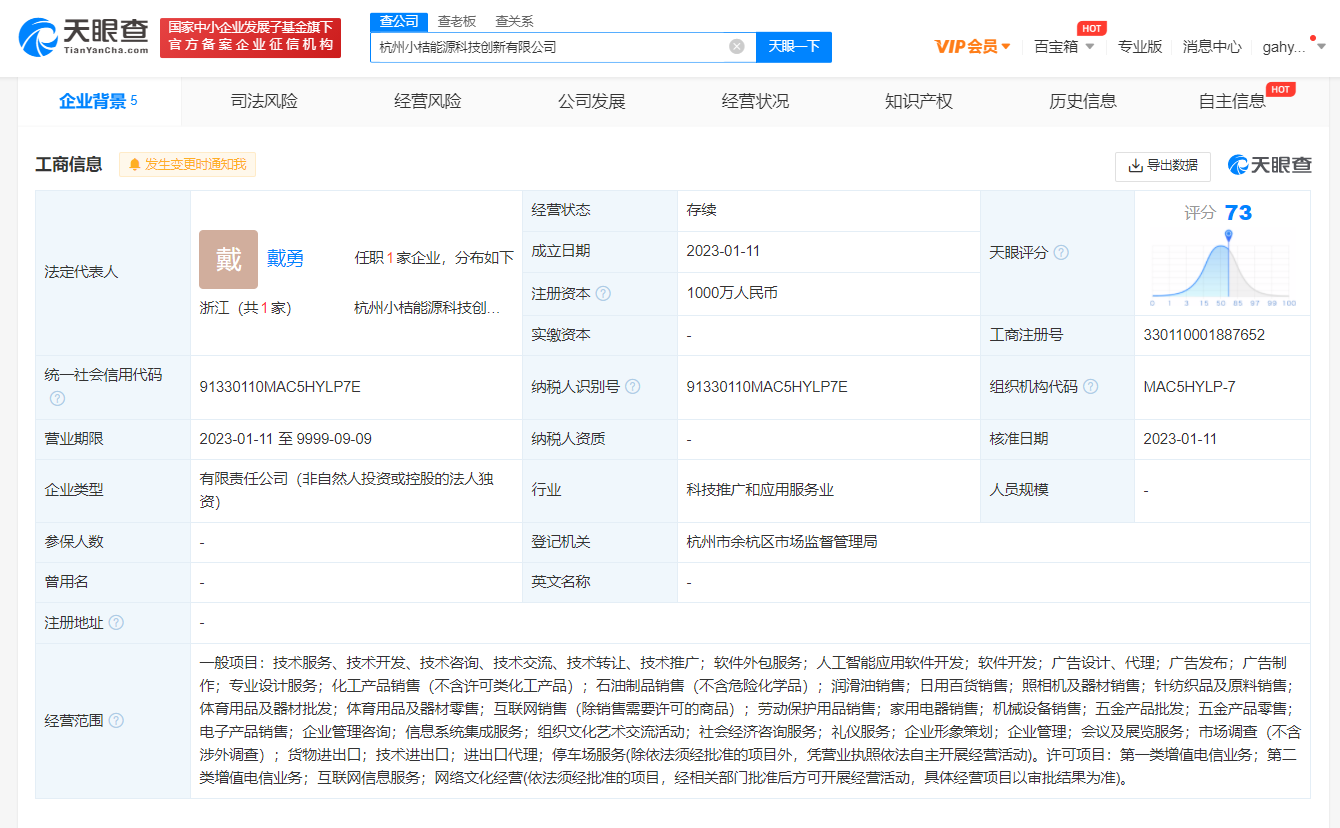Click the Tianyancha logo in header
The image size is (1340, 828).
[x=84, y=37]
